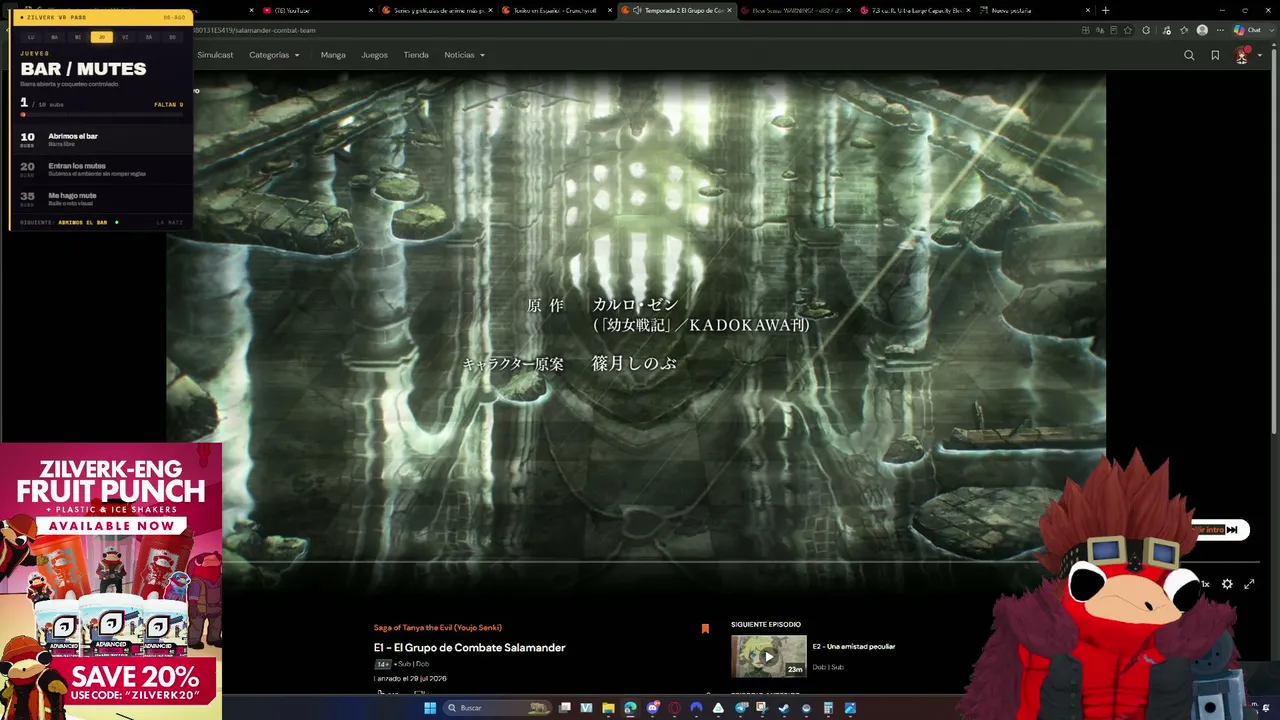This screenshot has height=720, width=1280.
Task: Switch to Twitter en Español Crunchyroll tab
Action: coord(555,11)
